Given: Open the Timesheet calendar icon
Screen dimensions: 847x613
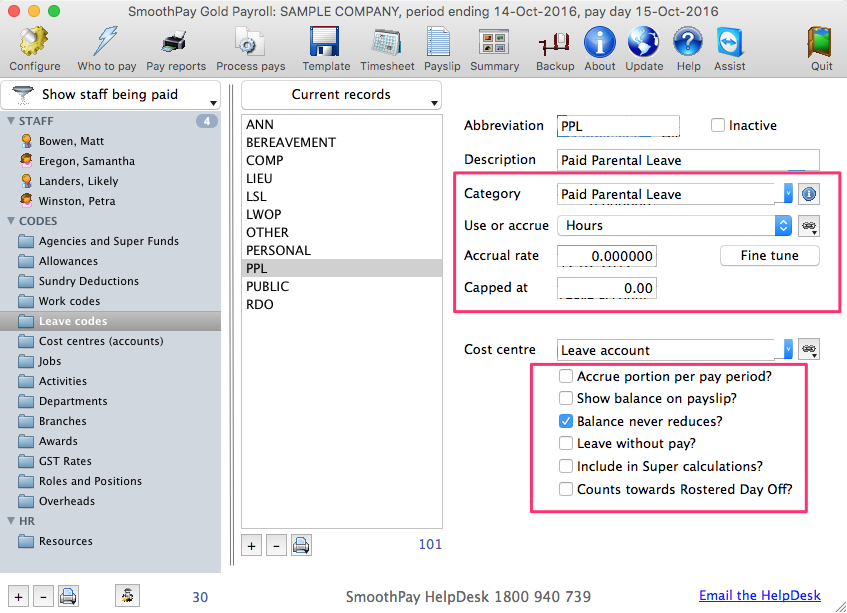Looking at the screenshot, I should pyautogui.click(x=387, y=49).
